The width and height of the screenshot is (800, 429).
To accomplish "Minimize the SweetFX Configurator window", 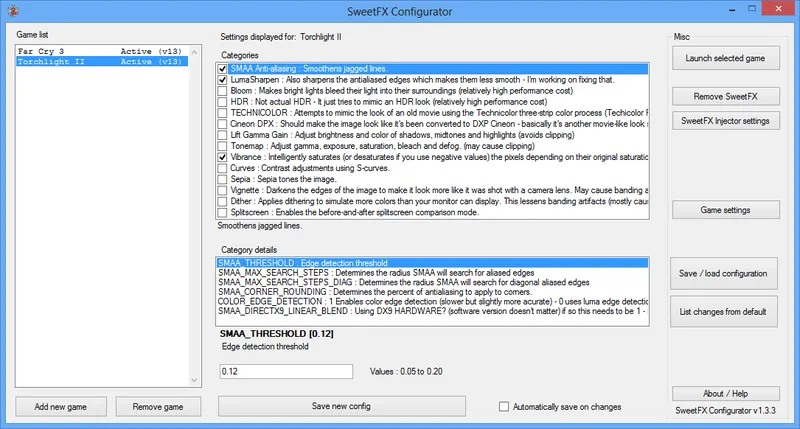I will 732,9.
